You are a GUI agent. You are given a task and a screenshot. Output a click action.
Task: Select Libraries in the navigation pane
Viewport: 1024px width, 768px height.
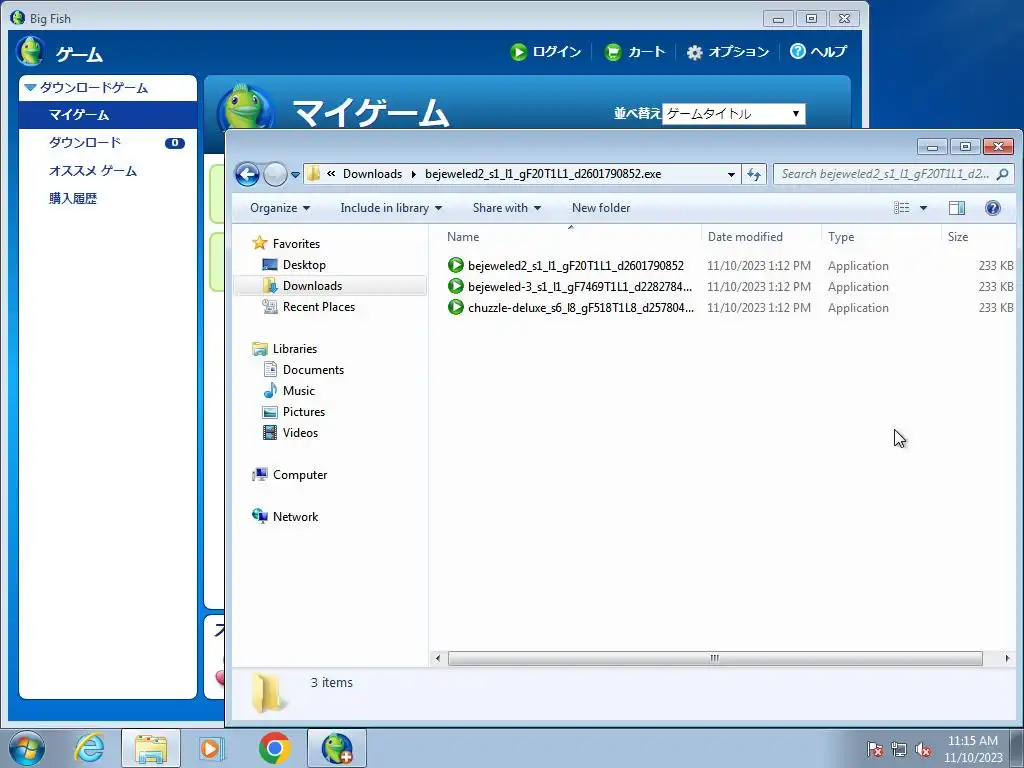pos(295,349)
